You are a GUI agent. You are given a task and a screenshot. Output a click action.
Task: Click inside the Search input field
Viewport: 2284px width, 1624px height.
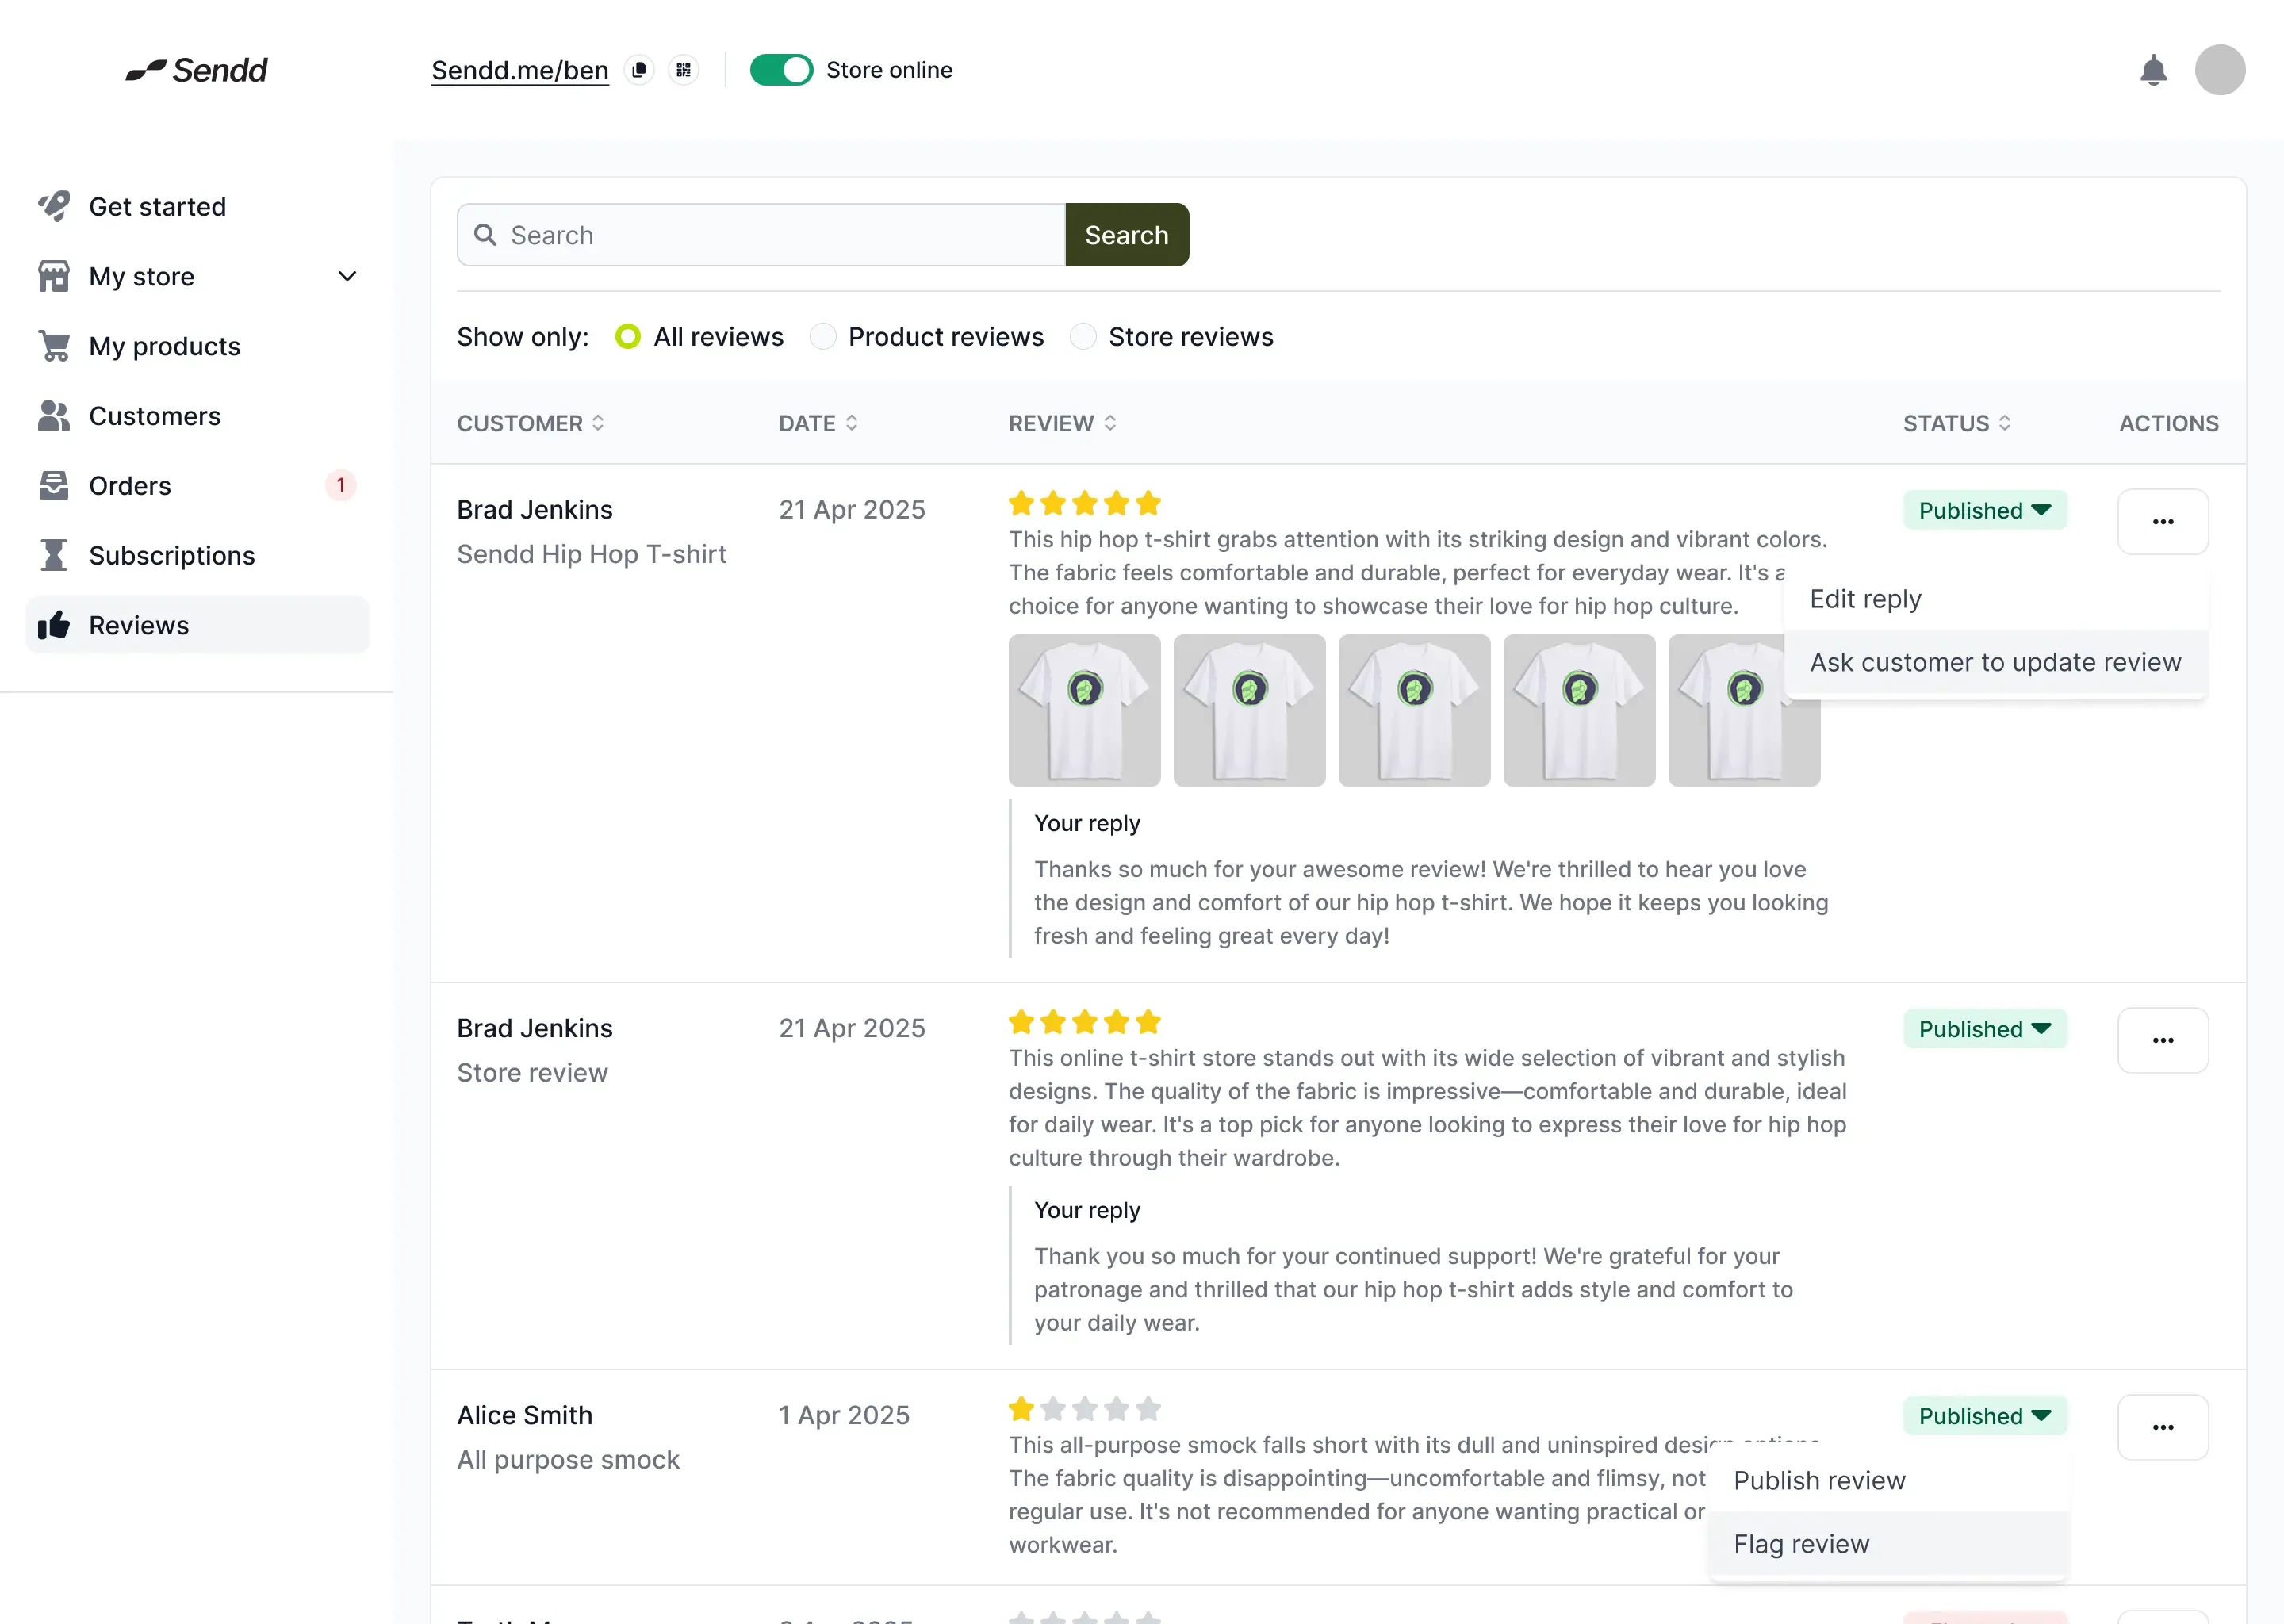pos(761,235)
